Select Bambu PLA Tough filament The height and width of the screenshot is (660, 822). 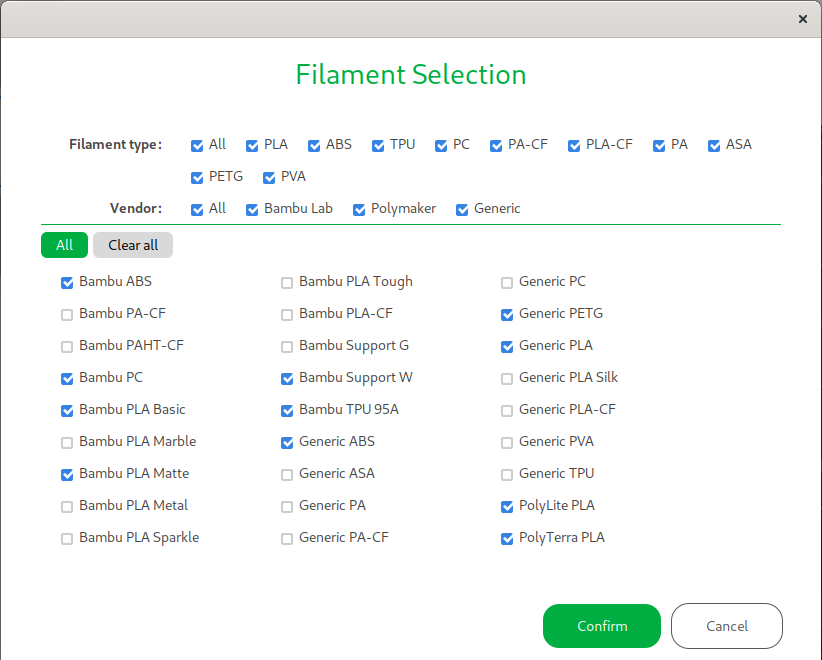(x=287, y=283)
